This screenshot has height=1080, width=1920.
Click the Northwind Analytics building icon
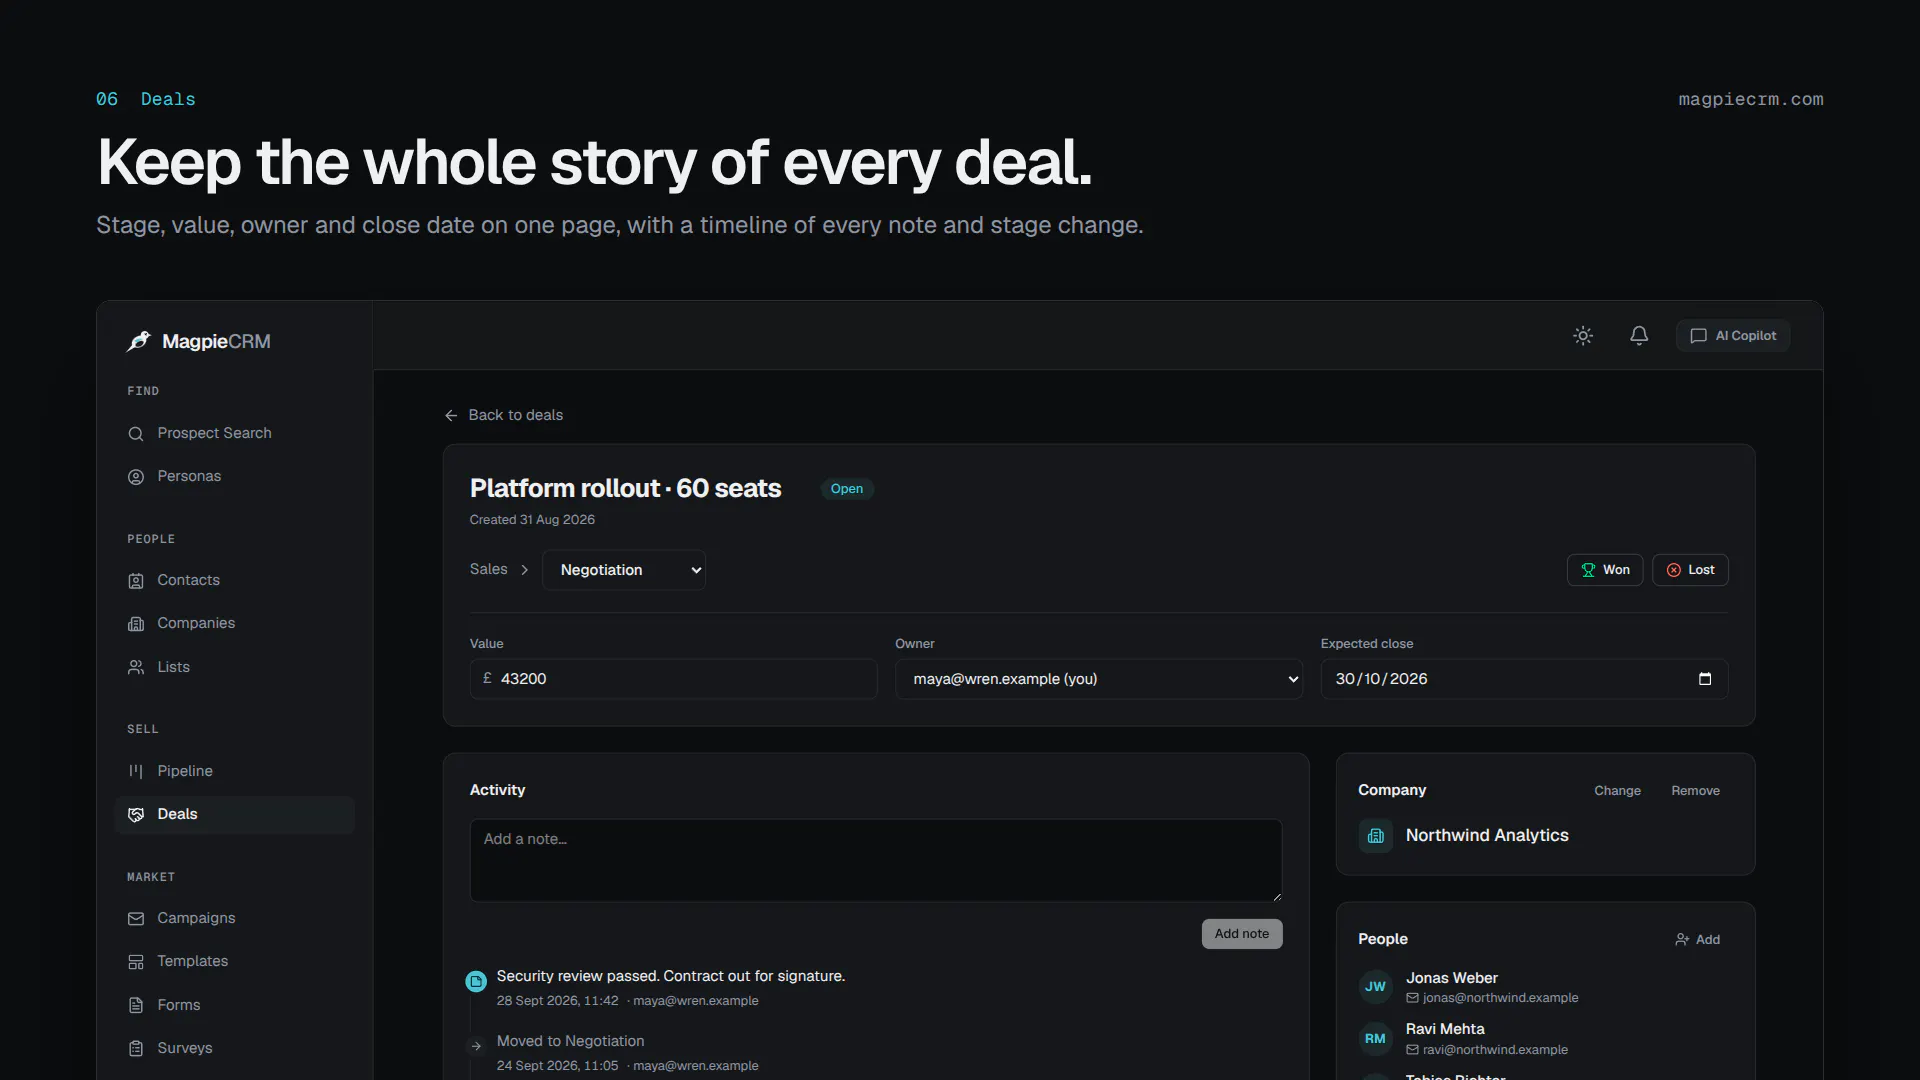1376,836
